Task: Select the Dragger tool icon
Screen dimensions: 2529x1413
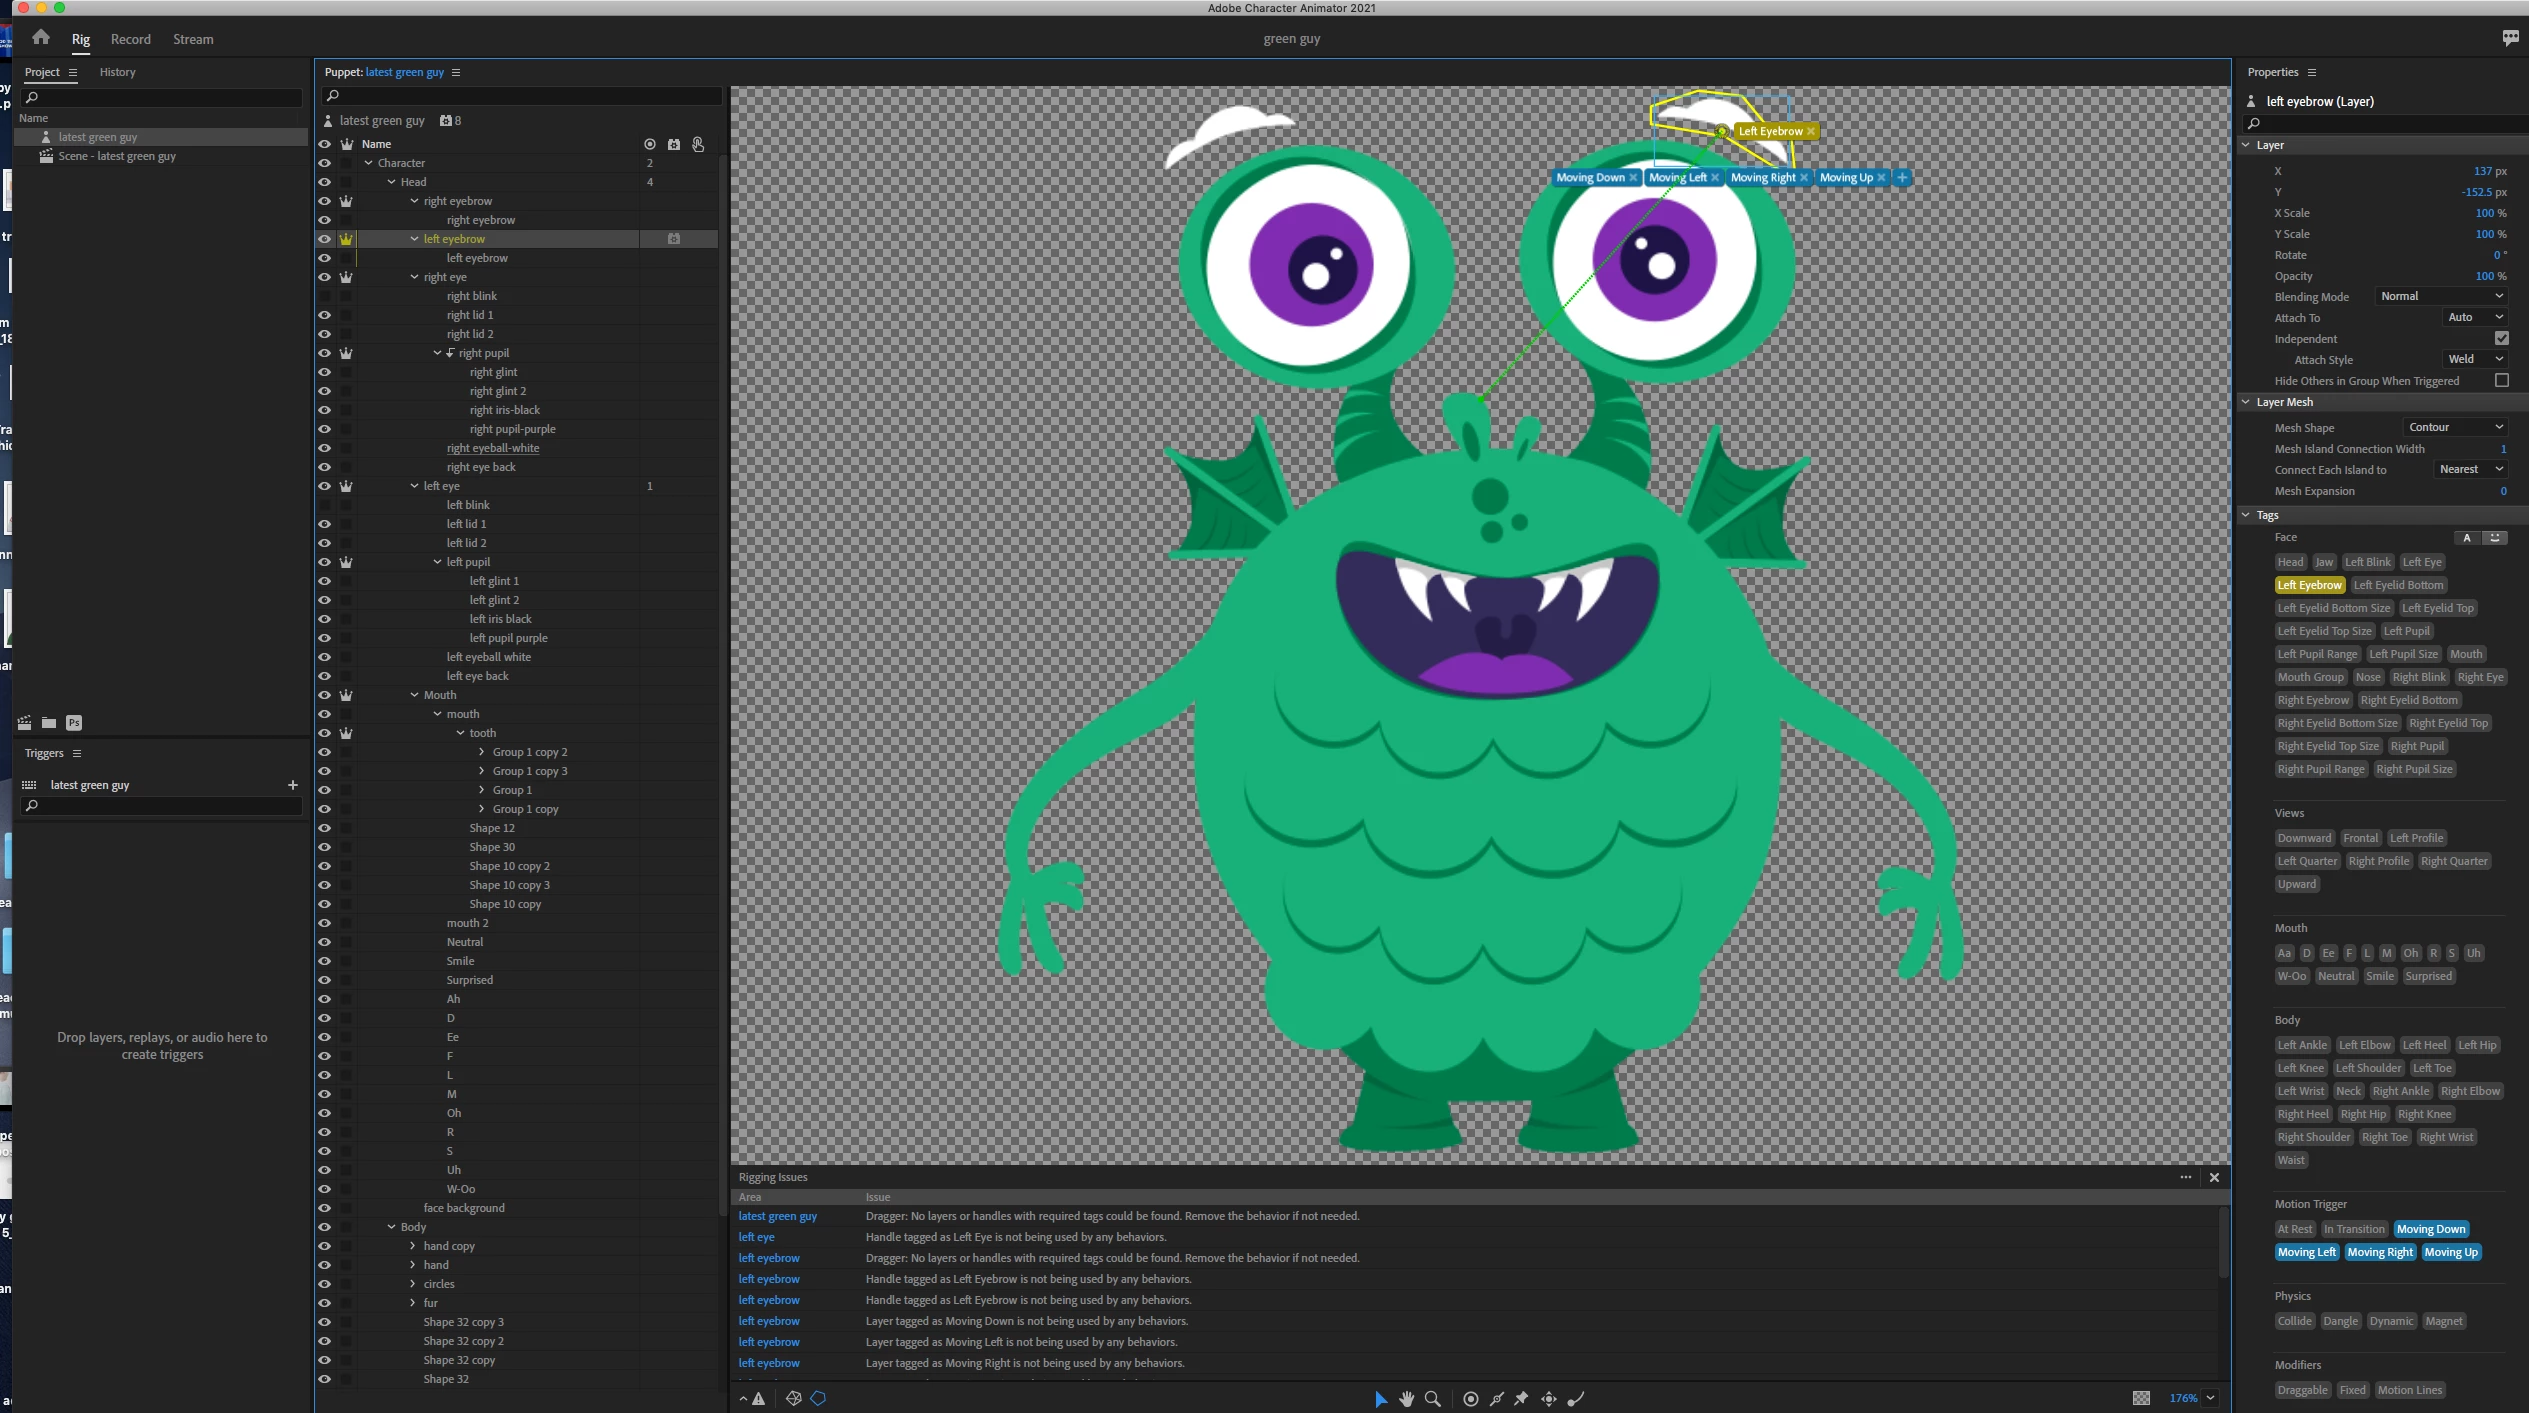Action: pyautogui.click(x=1548, y=1399)
